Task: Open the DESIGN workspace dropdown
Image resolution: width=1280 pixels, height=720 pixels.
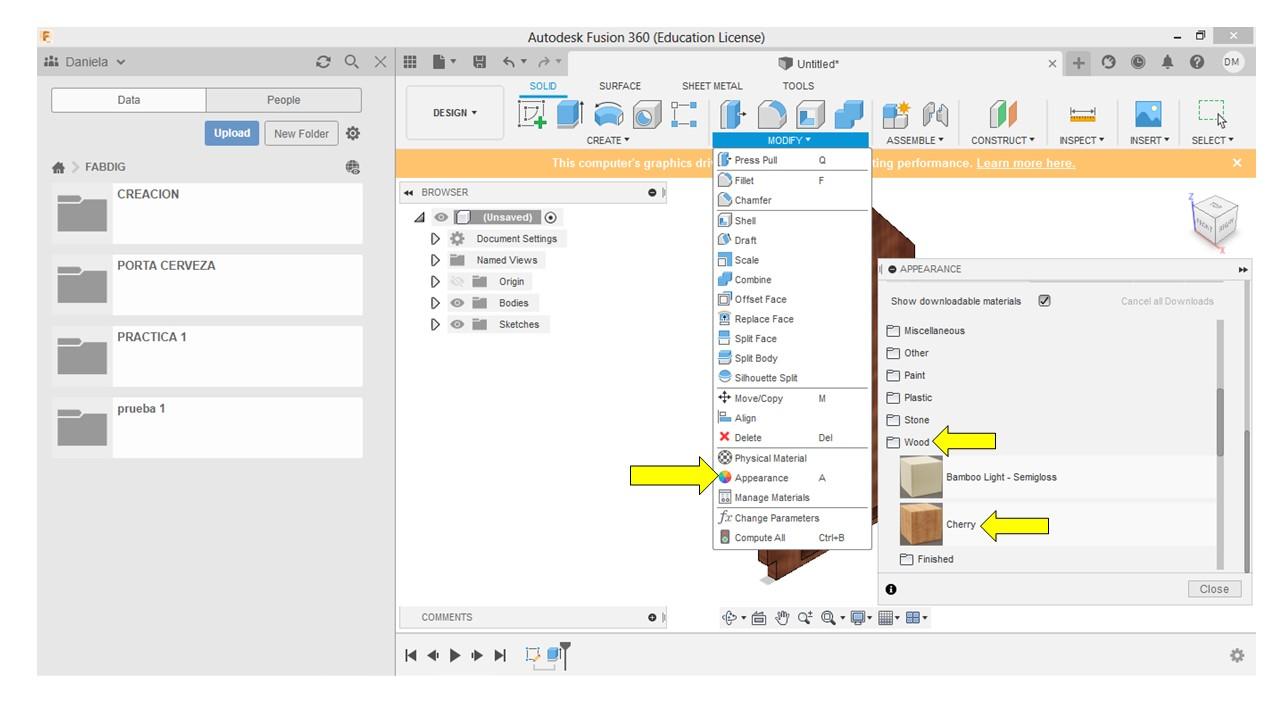Action: pyautogui.click(x=455, y=113)
